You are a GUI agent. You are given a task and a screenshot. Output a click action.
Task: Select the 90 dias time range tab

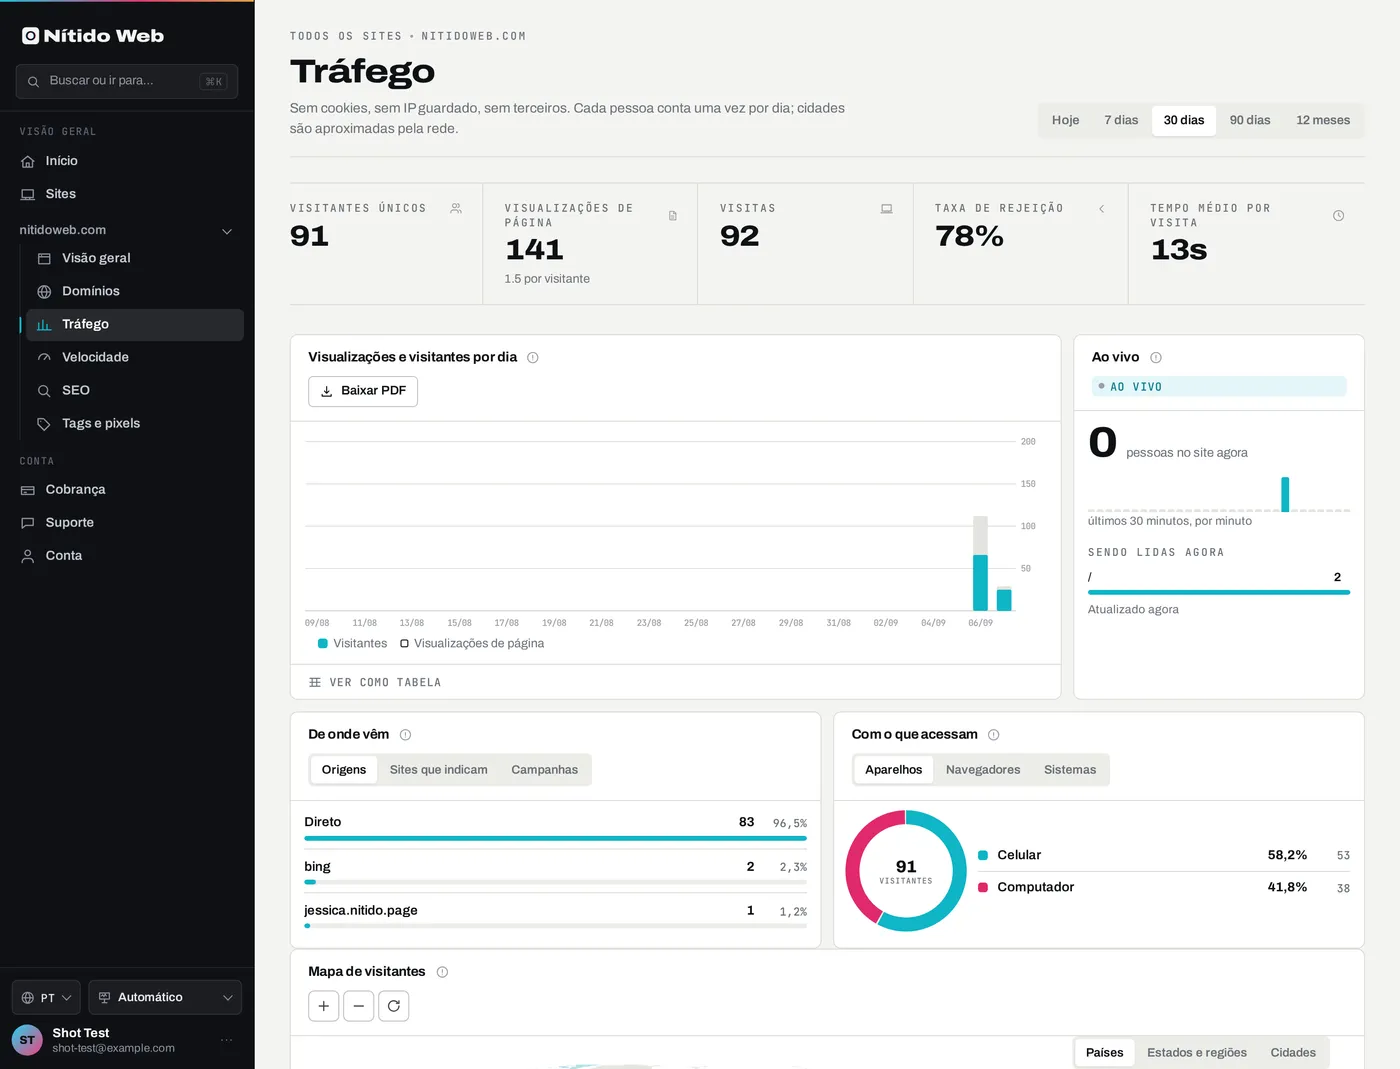tap(1250, 120)
